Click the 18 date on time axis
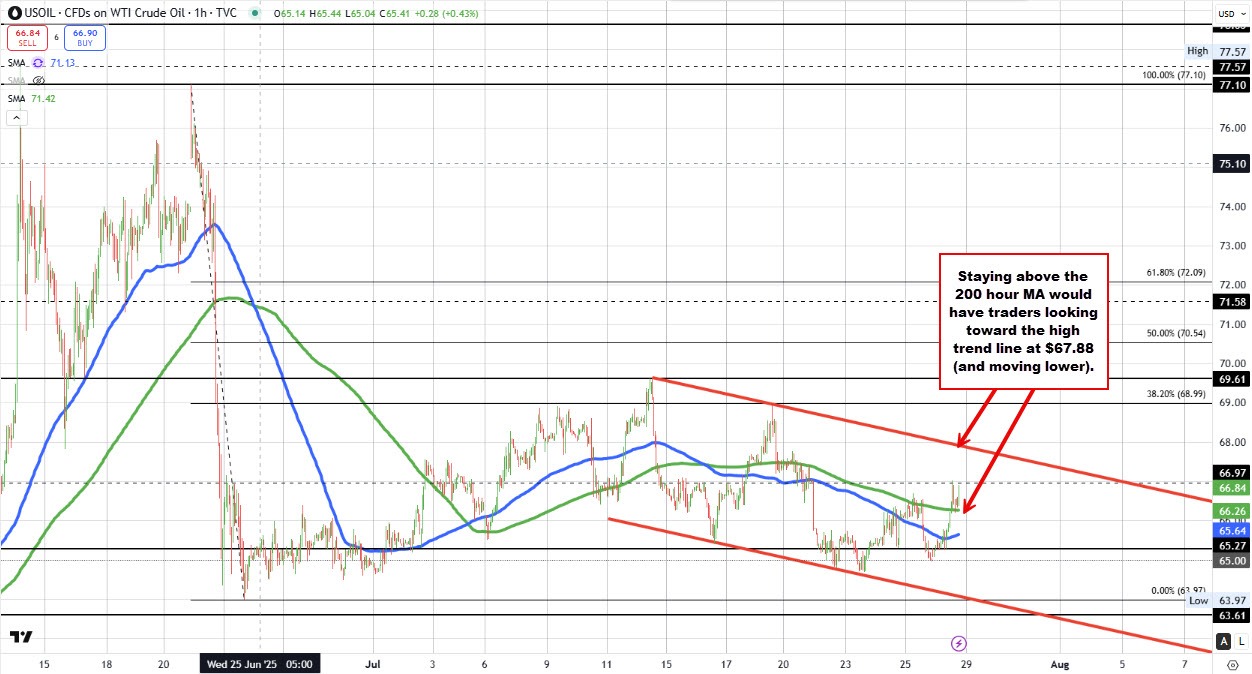The image size is (1252, 674). 105,663
